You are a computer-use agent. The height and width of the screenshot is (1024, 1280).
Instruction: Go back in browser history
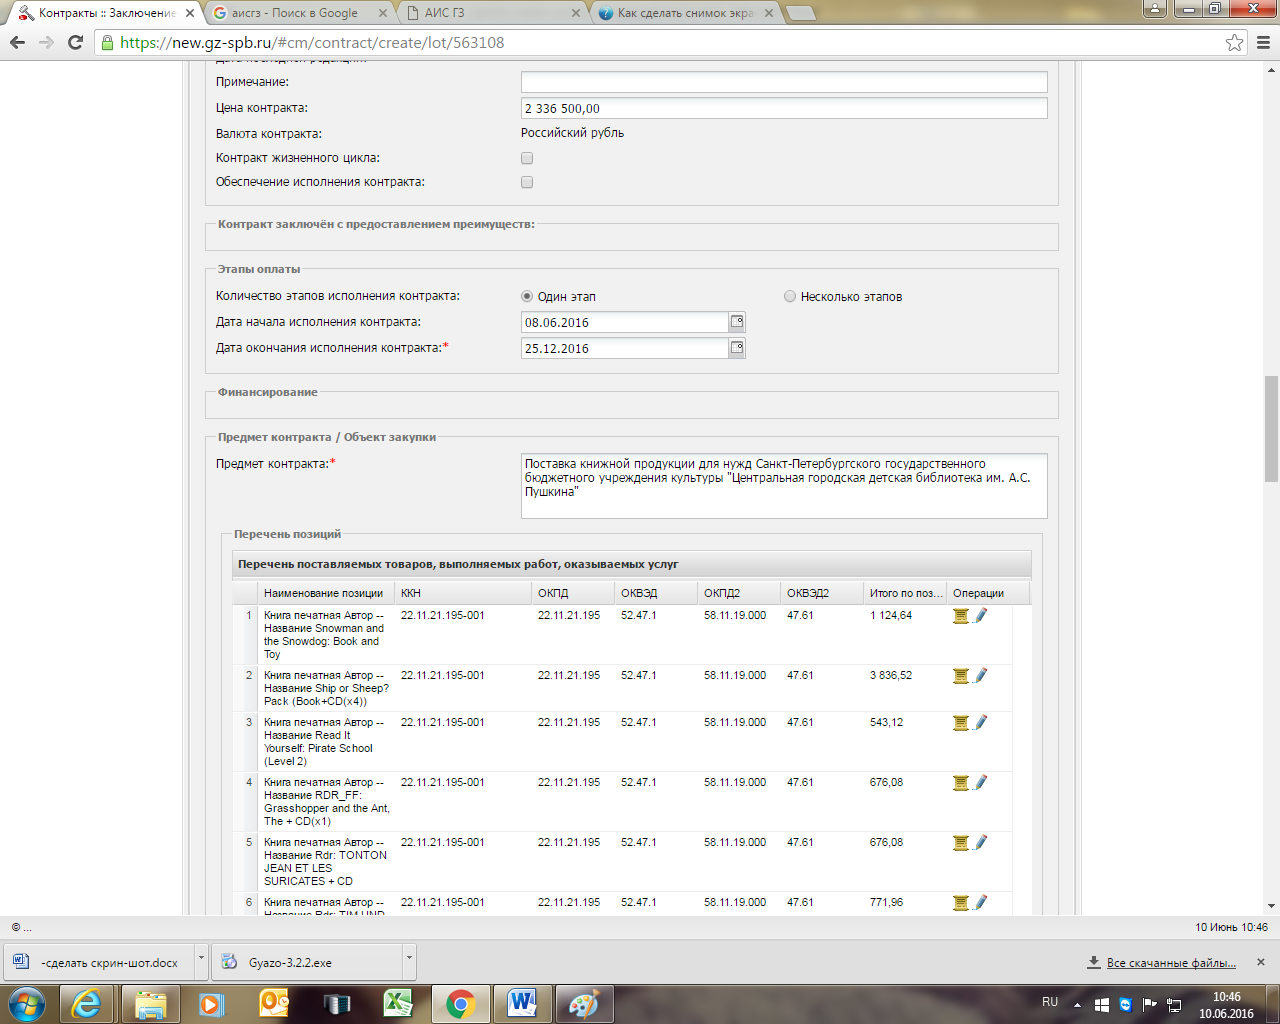point(17,42)
